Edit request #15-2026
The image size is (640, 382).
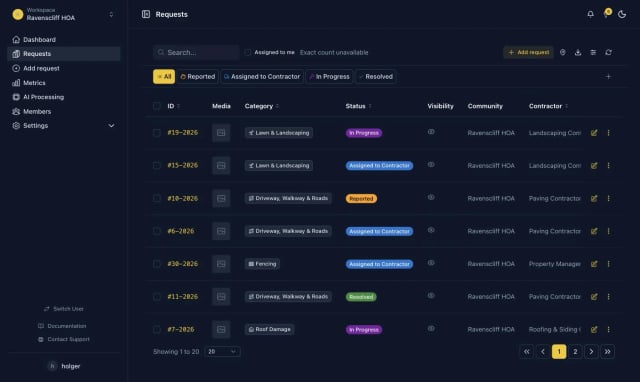pyautogui.click(x=594, y=165)
